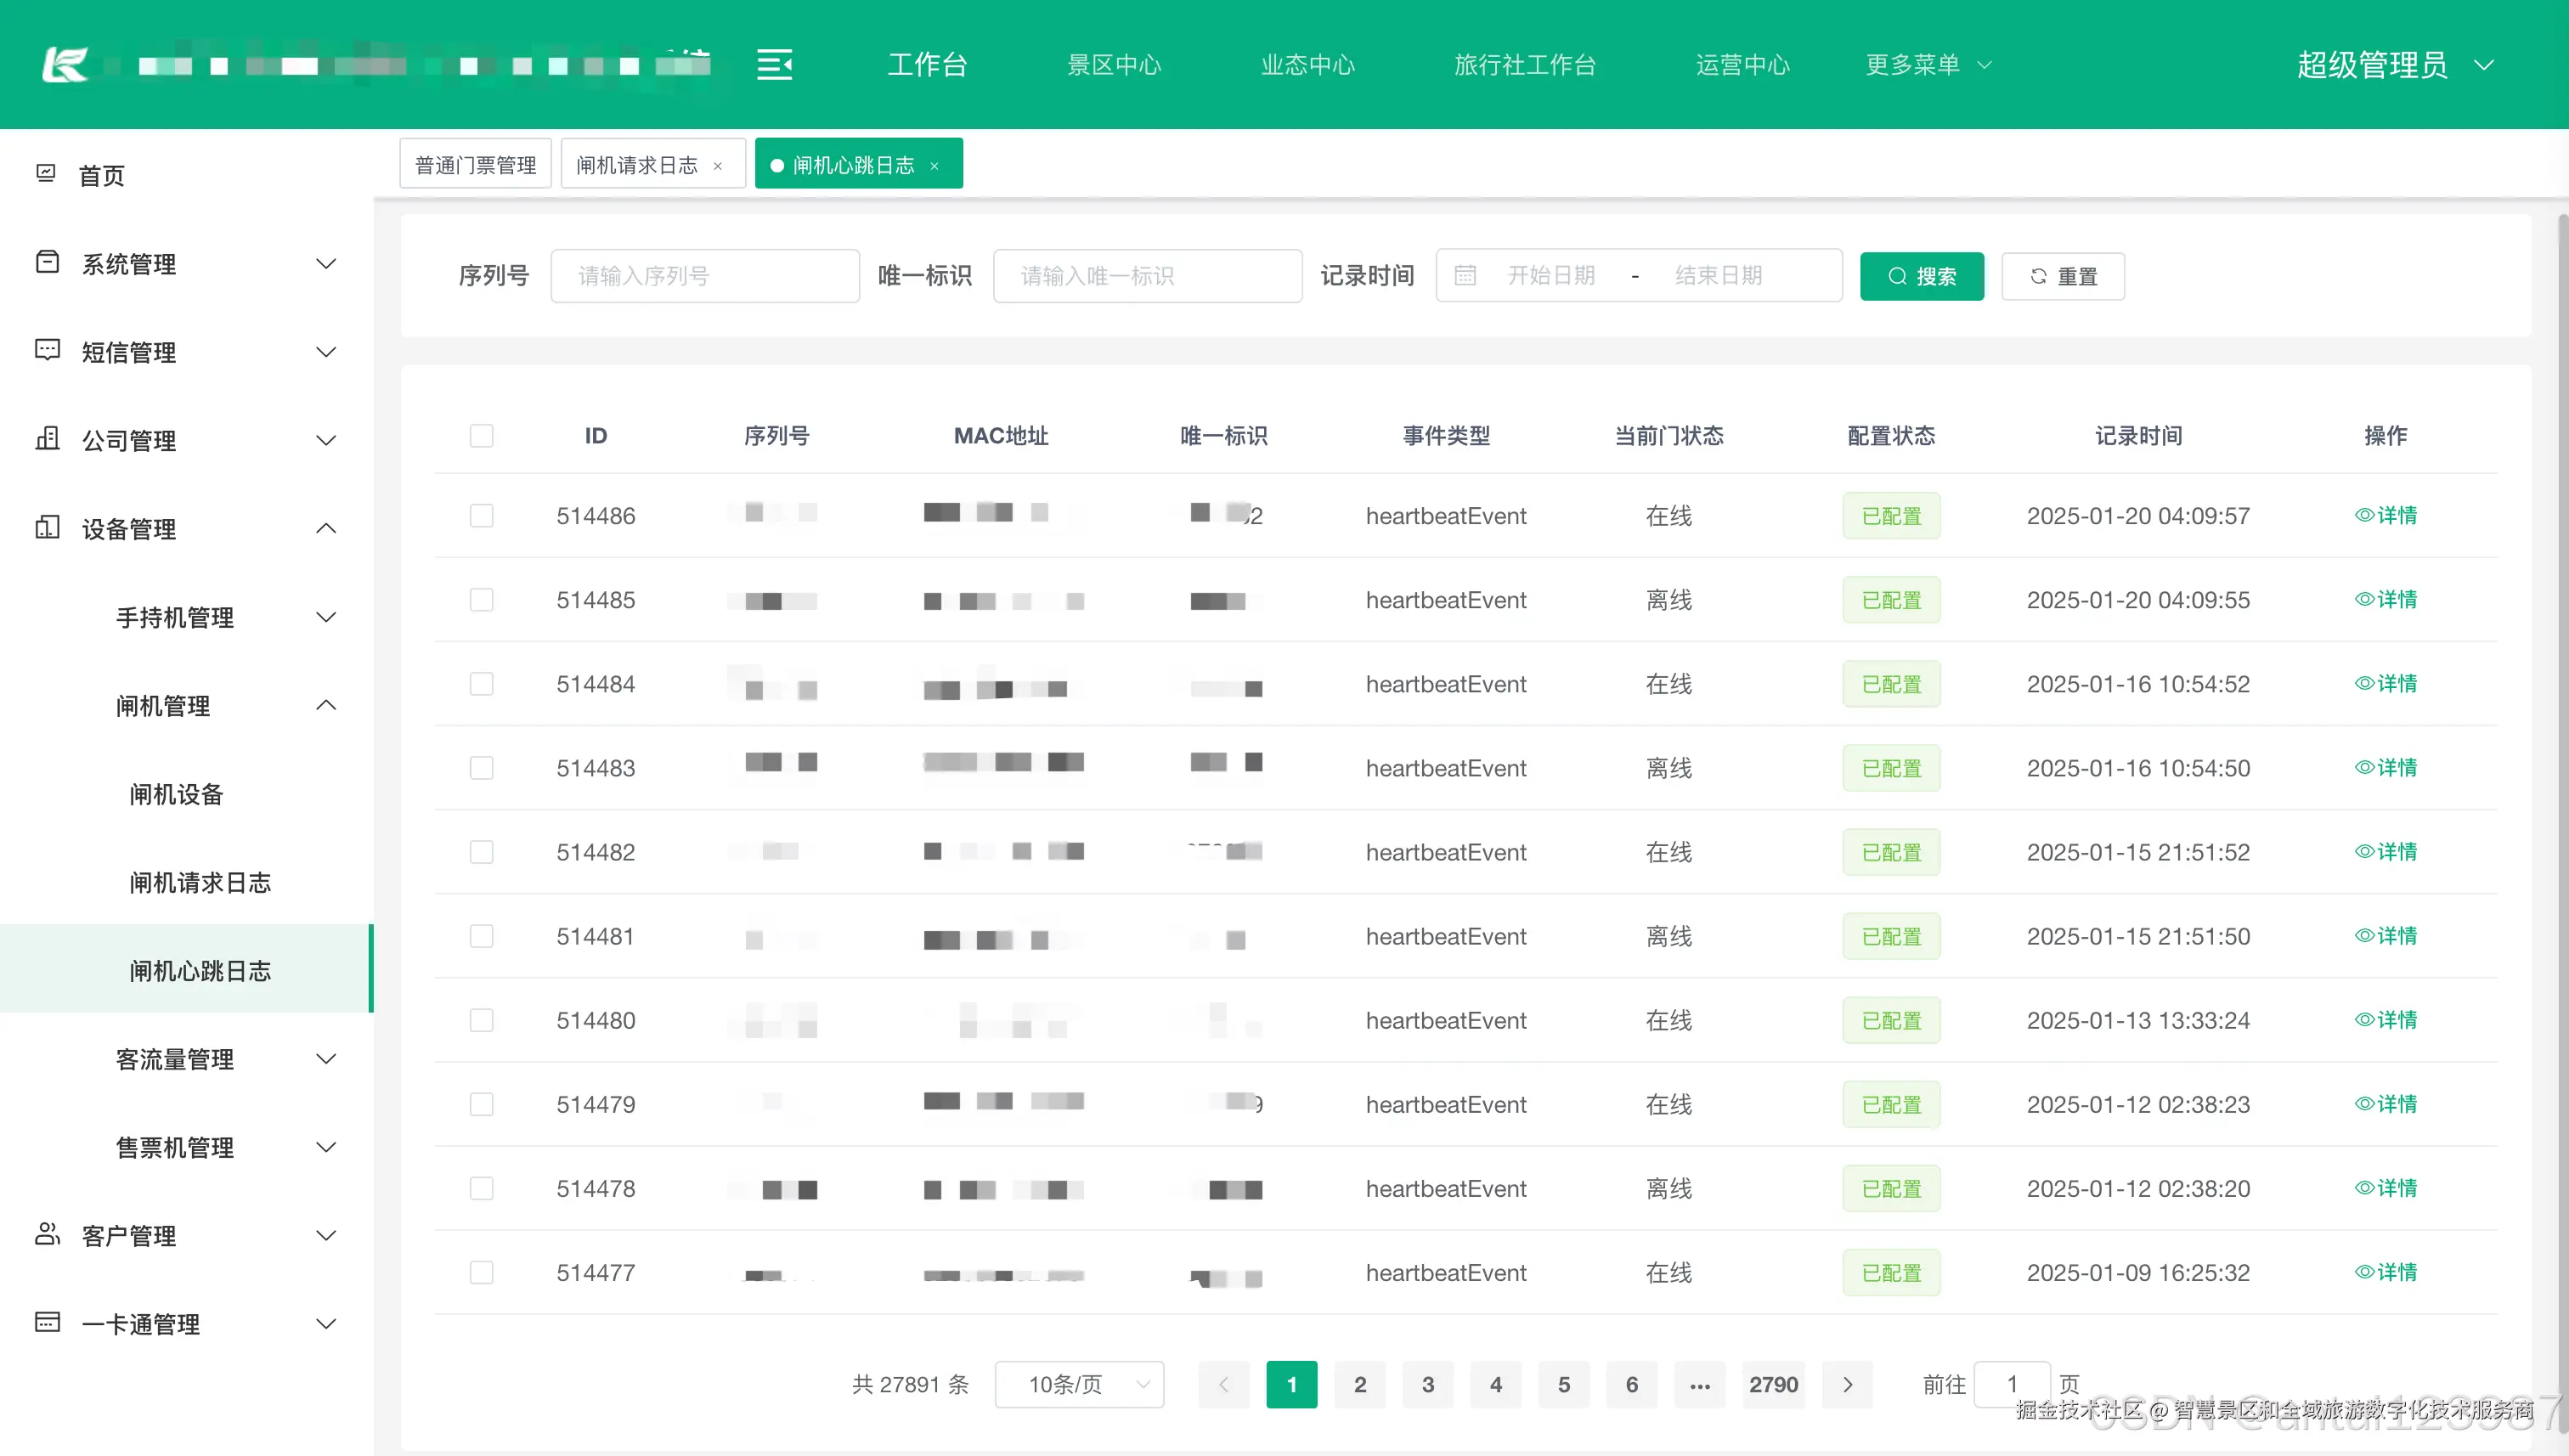The image size is (2569, 1456).
Task: Click the 客户管理 people icon
Action: click(x=47, y=1234)
